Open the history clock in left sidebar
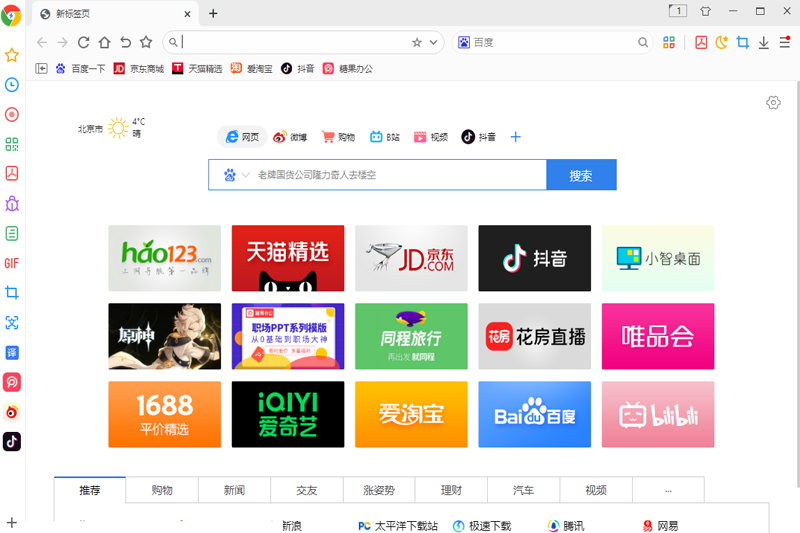 click(12, 85)
